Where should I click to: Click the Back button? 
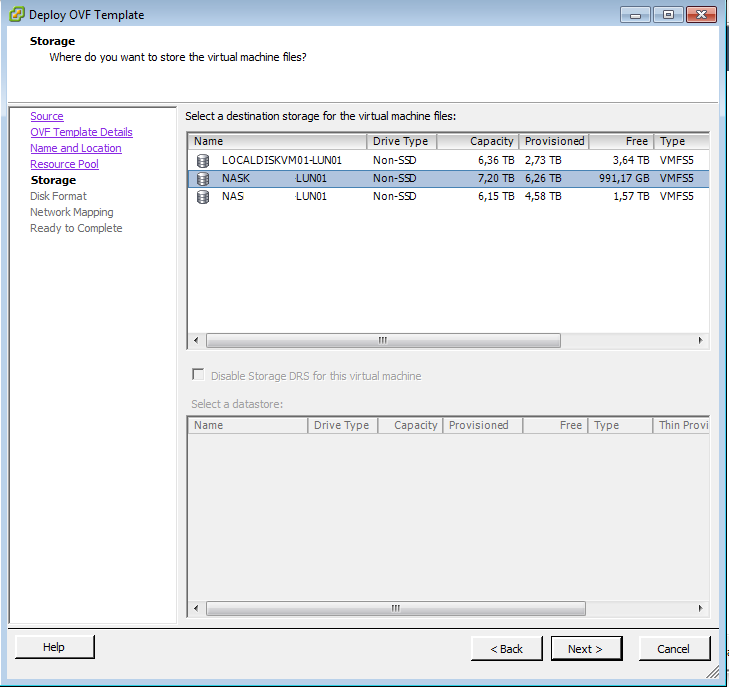(506, 648)
